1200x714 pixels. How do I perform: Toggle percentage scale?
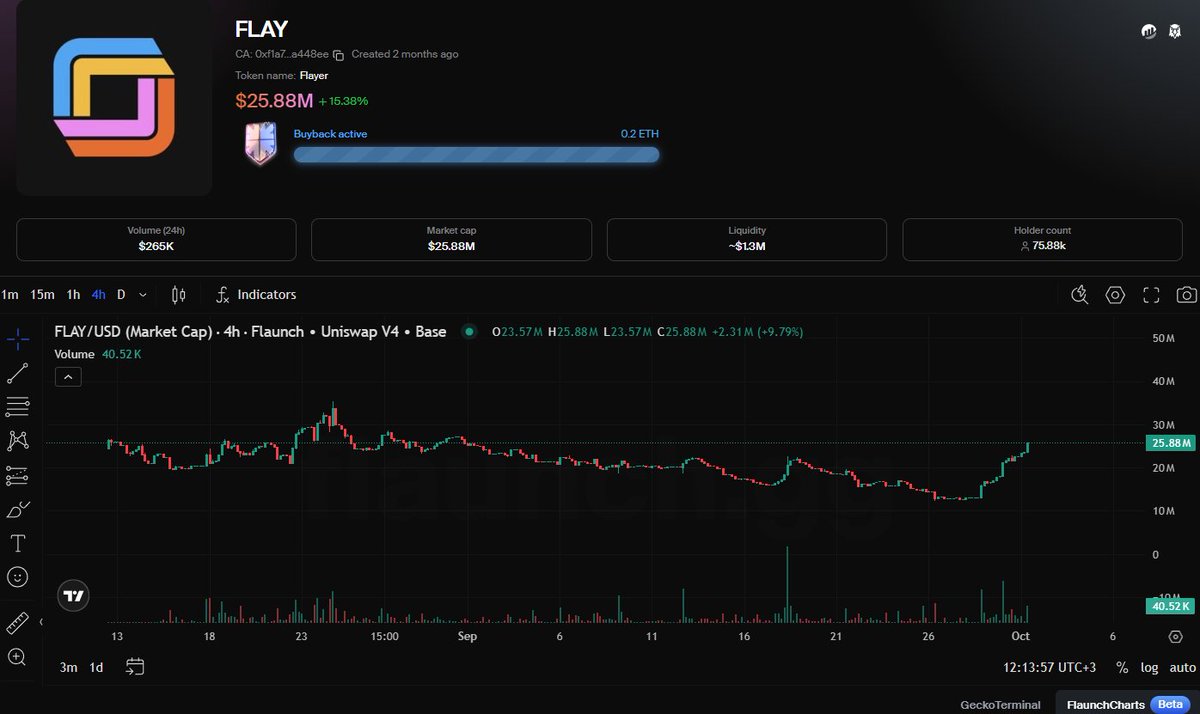pyautogui.click(x=1122, y=667)
